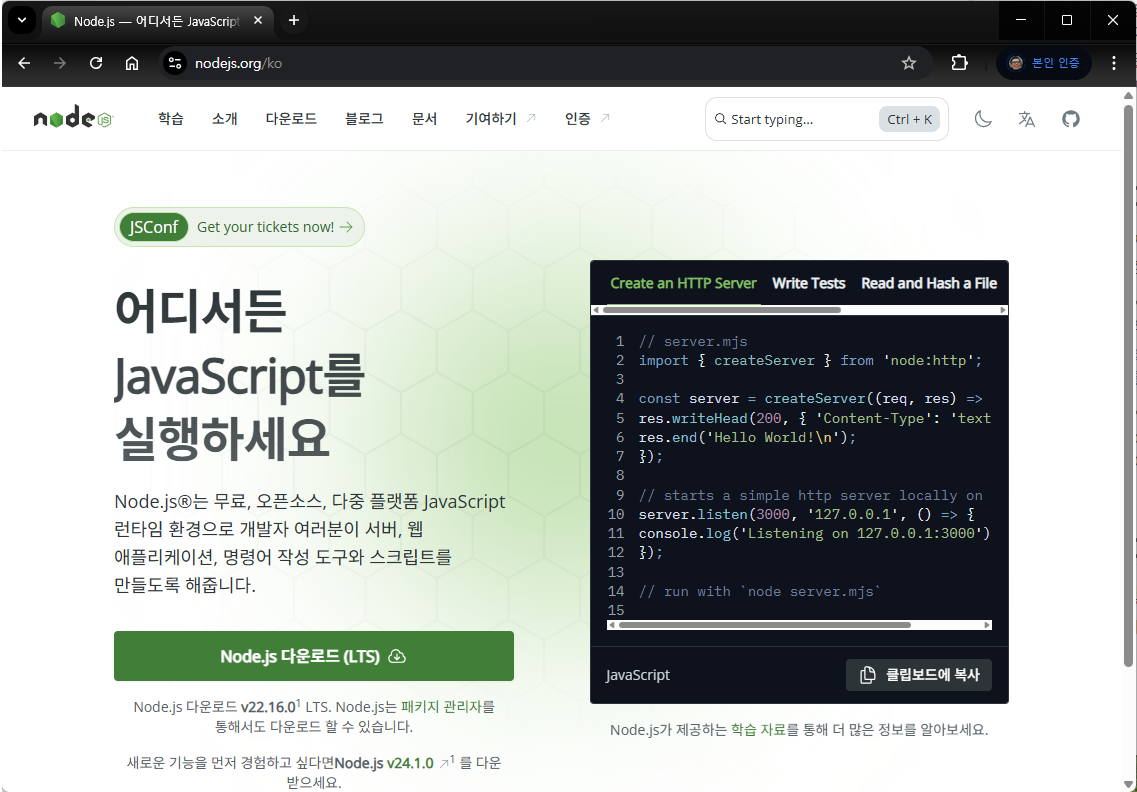Click the Node.js logo in the header
This screenshot has height=792, width=1137.
point(73,118)
